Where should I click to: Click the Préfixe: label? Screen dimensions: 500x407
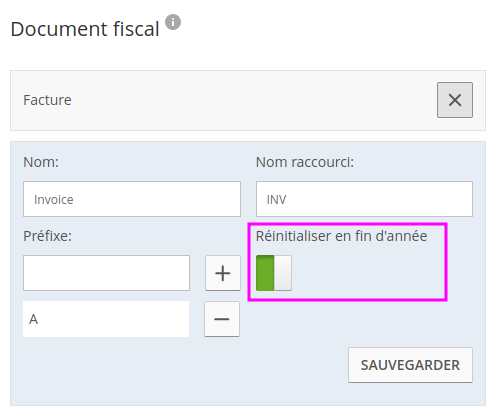[x=48, y=236]
